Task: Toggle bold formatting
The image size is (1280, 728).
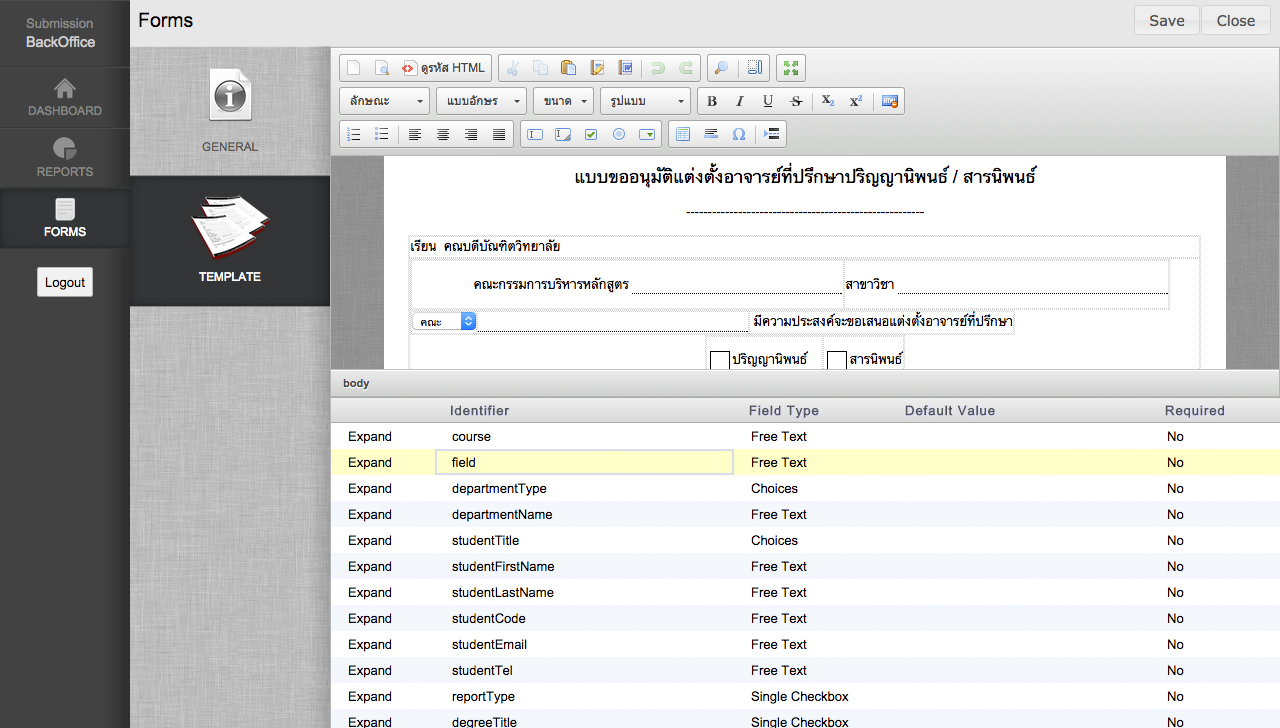Action: pyautogui.click(x=712, y=101)
